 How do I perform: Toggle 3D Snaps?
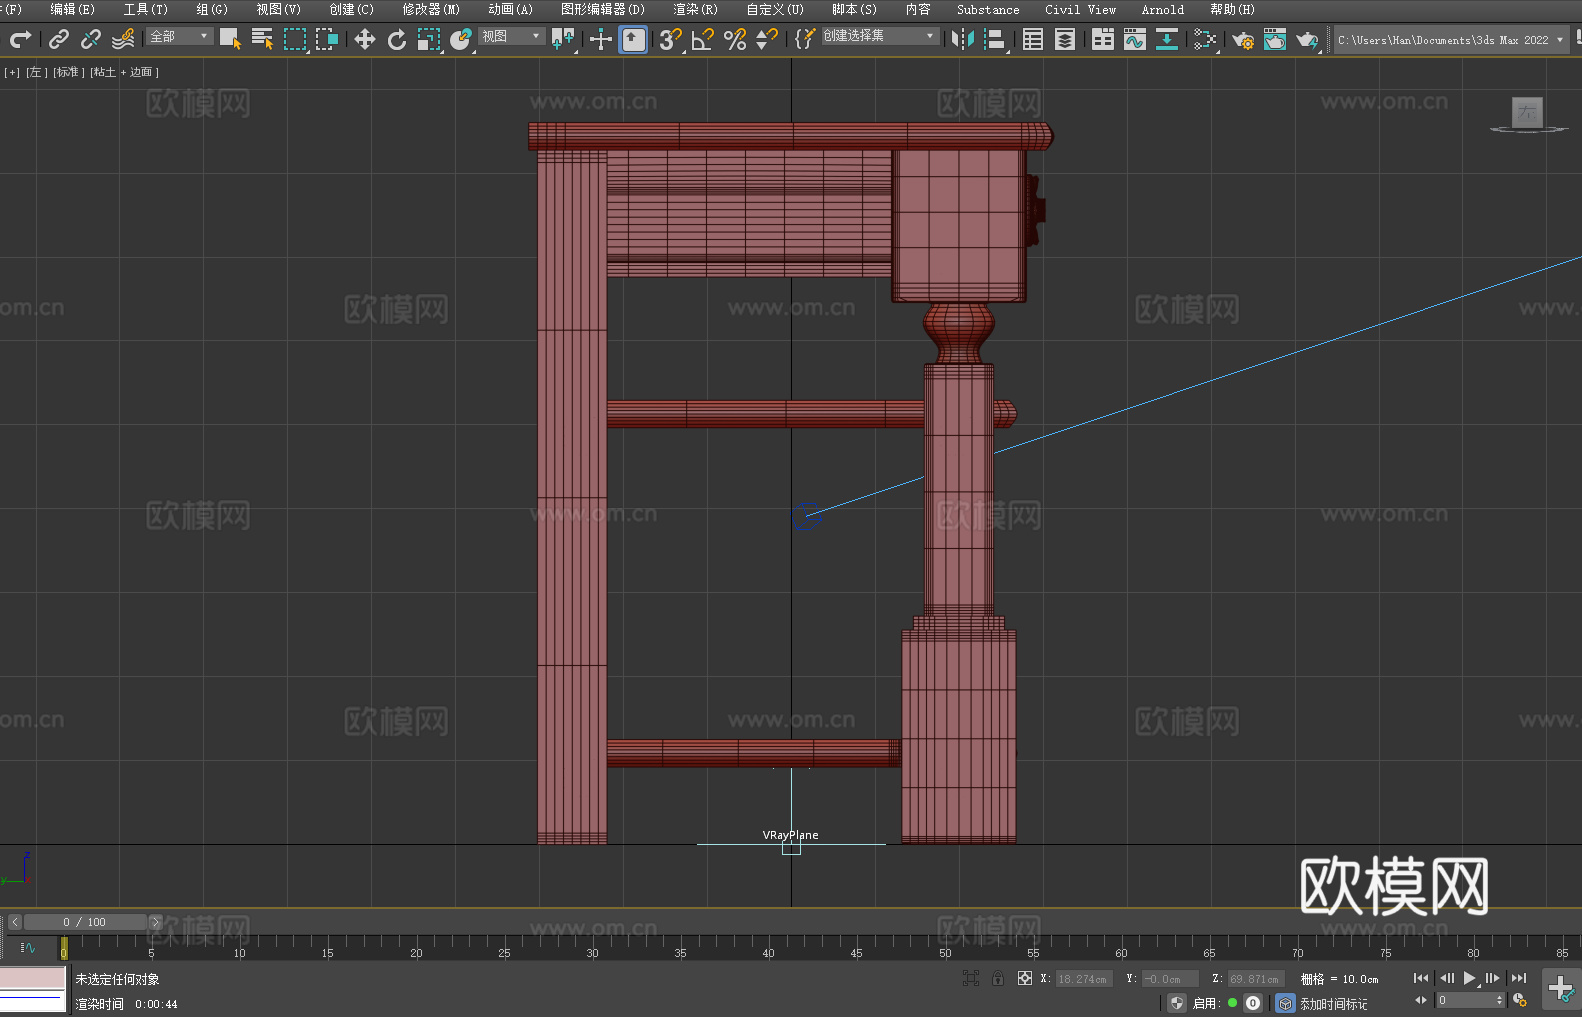pyautogui.click(x=671, y=39)
